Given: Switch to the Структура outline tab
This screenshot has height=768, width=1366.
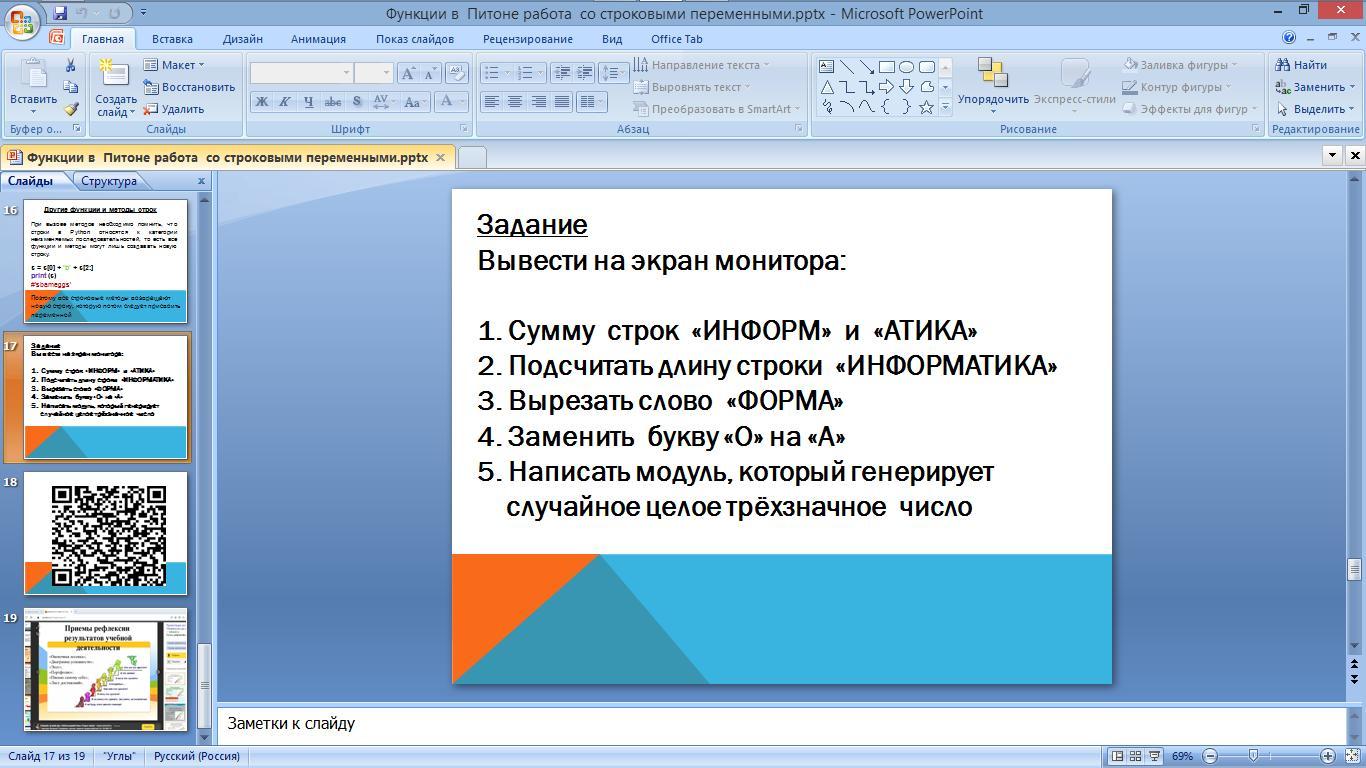Looking at the screenshot, I should tap(109, 181).
